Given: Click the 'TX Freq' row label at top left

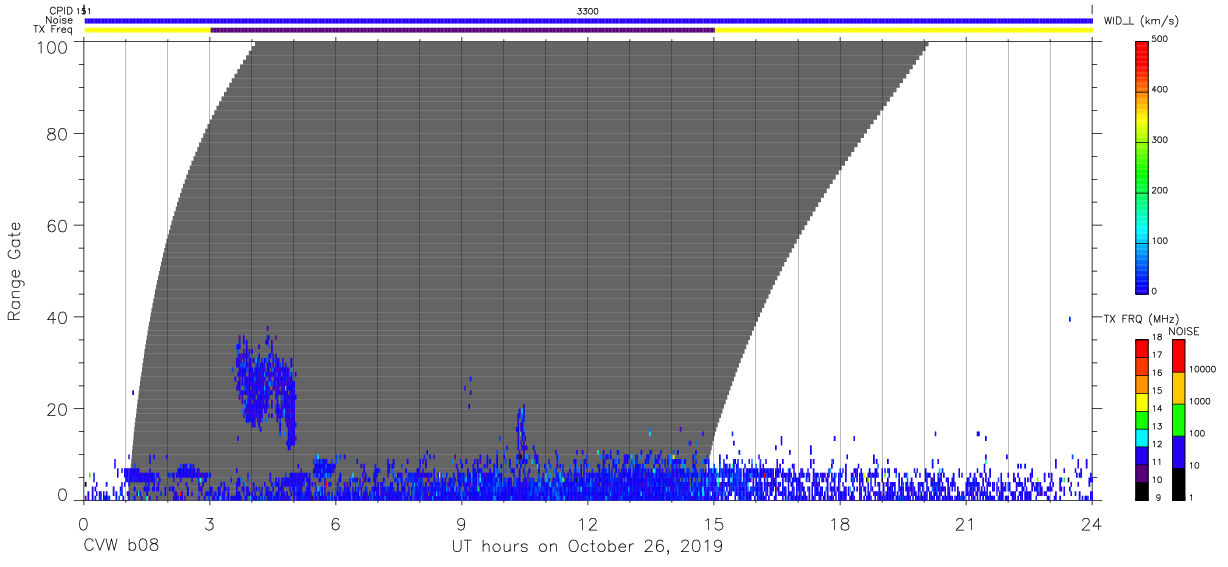Looking at the screenshot, I should (54, 30).
